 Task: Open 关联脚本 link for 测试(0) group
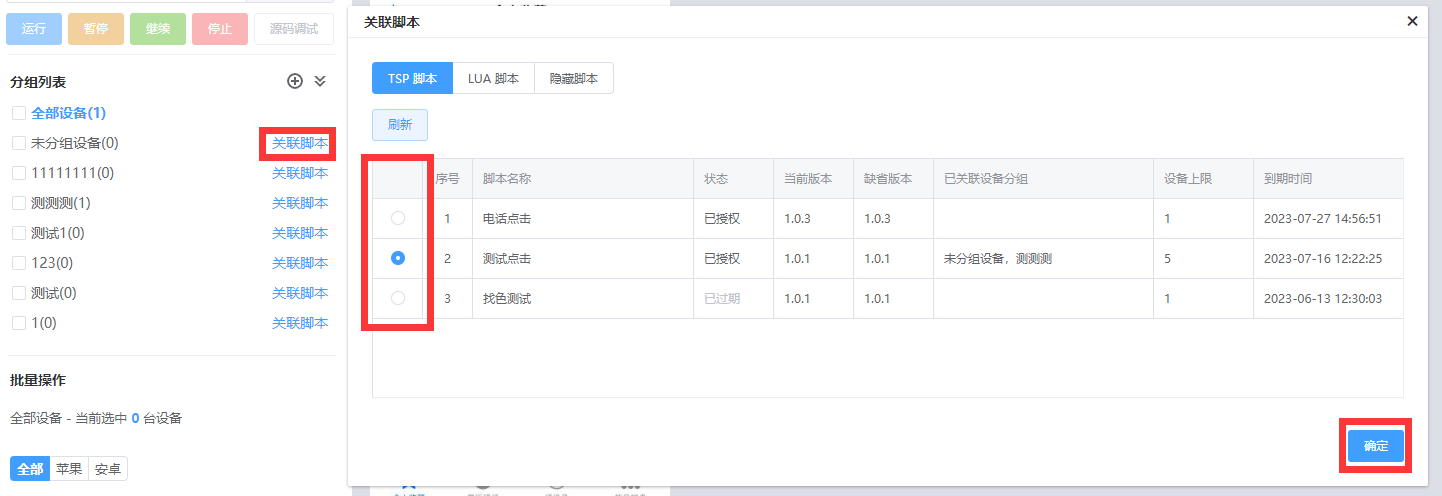(x=300, y=293)
